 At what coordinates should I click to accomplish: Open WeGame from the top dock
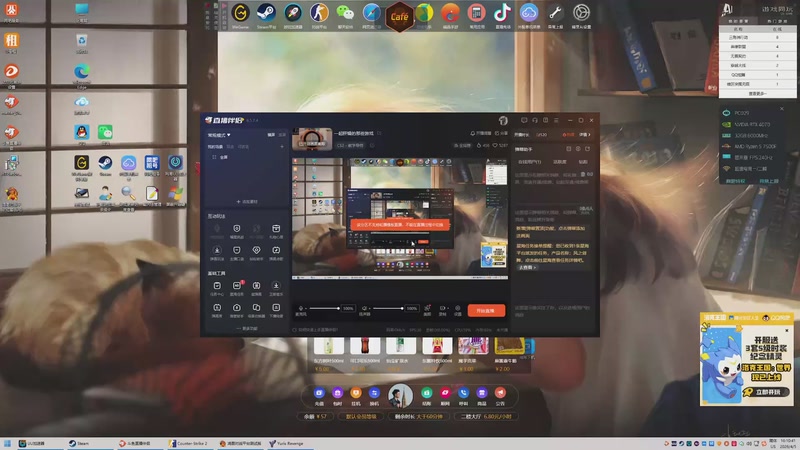(x=240, y=13)
